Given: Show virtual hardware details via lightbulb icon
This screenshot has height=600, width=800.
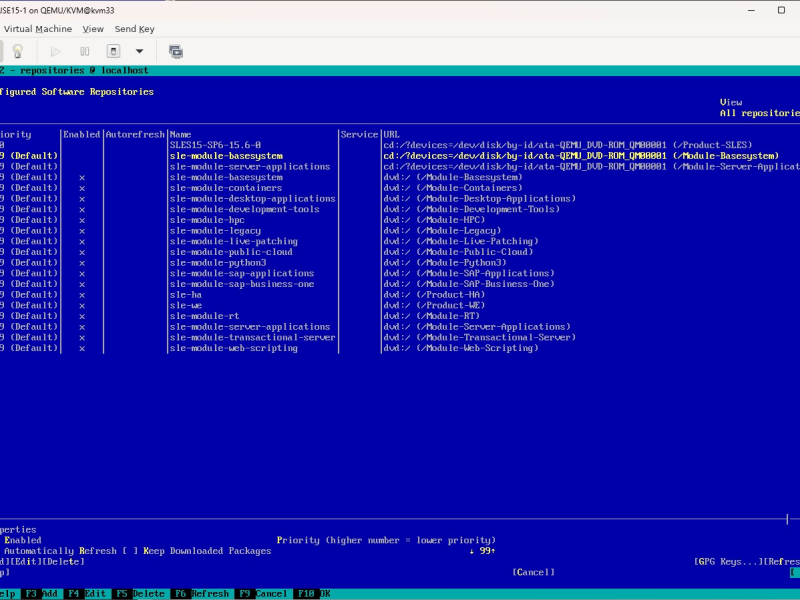Looking at the screenshot, I should [18, 52].
